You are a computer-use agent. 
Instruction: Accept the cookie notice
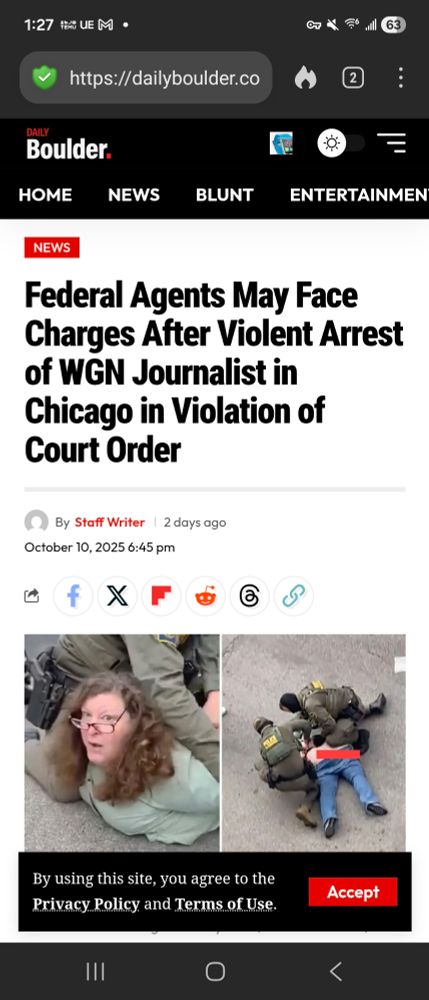click(x=353, y=892)
